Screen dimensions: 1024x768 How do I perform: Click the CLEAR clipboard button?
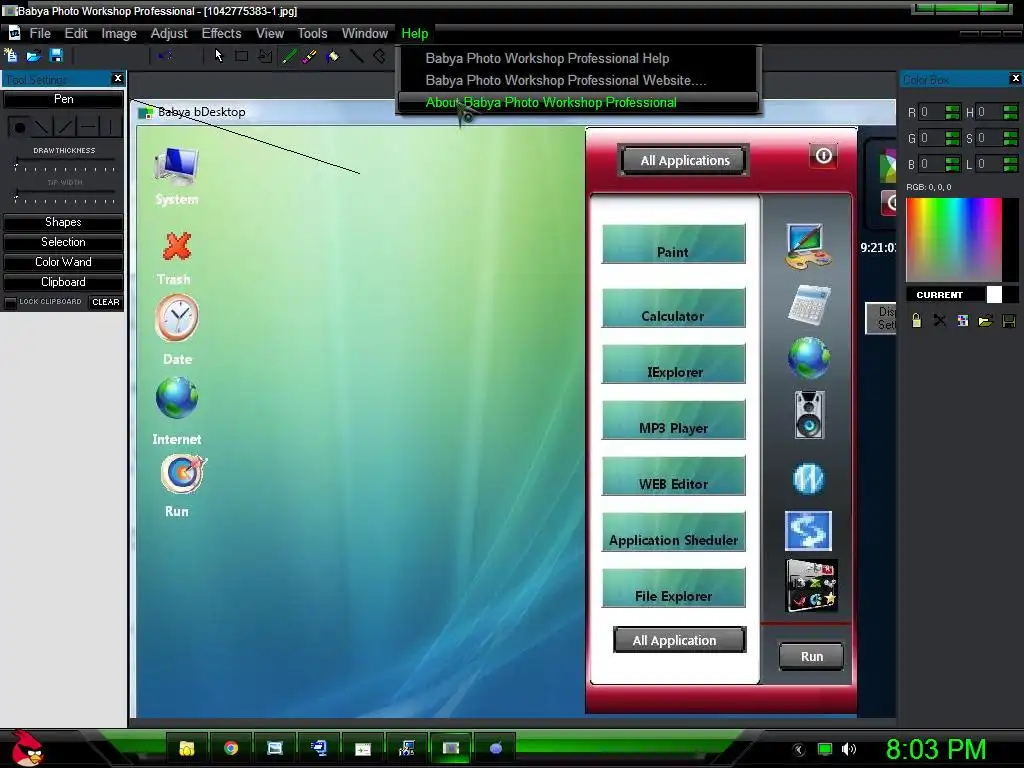(106, 302)
